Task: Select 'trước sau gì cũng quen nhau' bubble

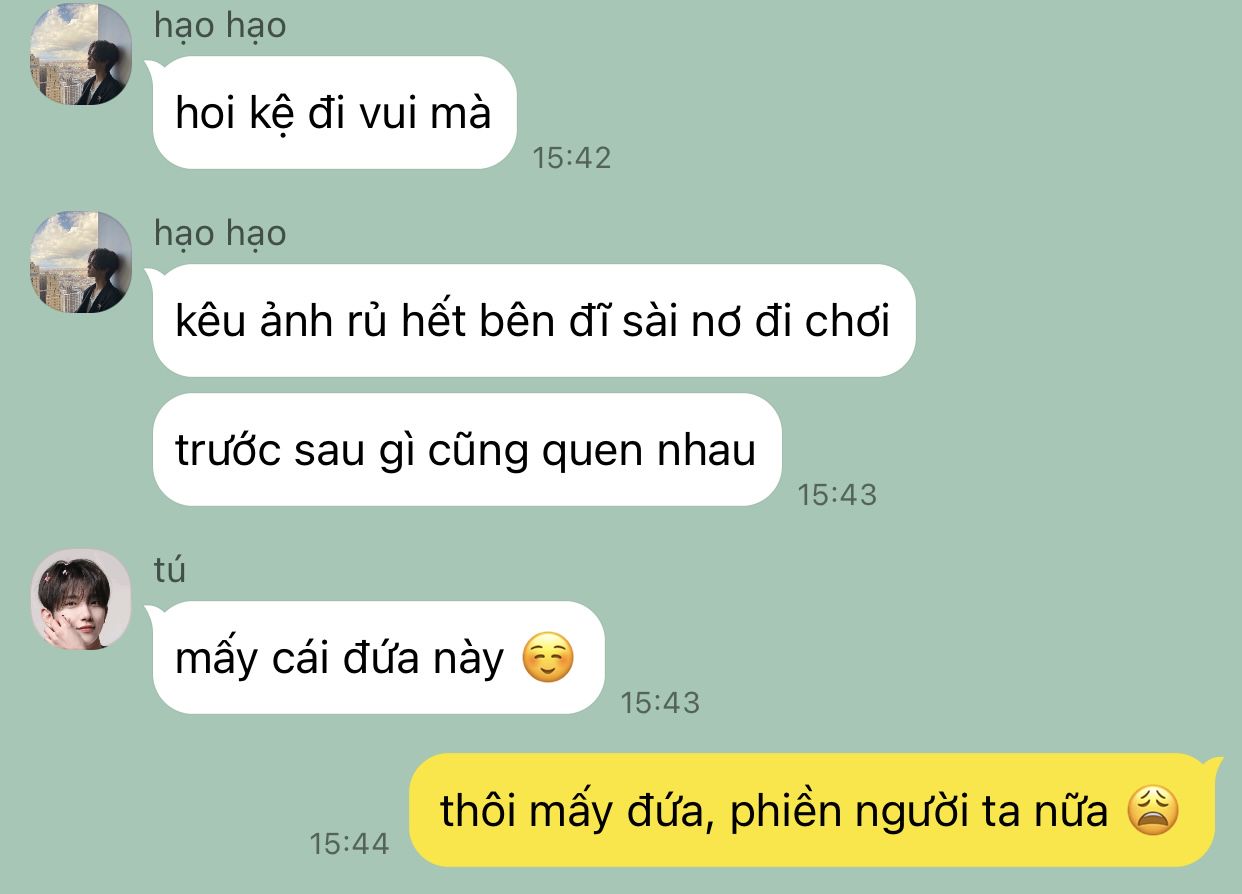Action: tap(466, 449)
